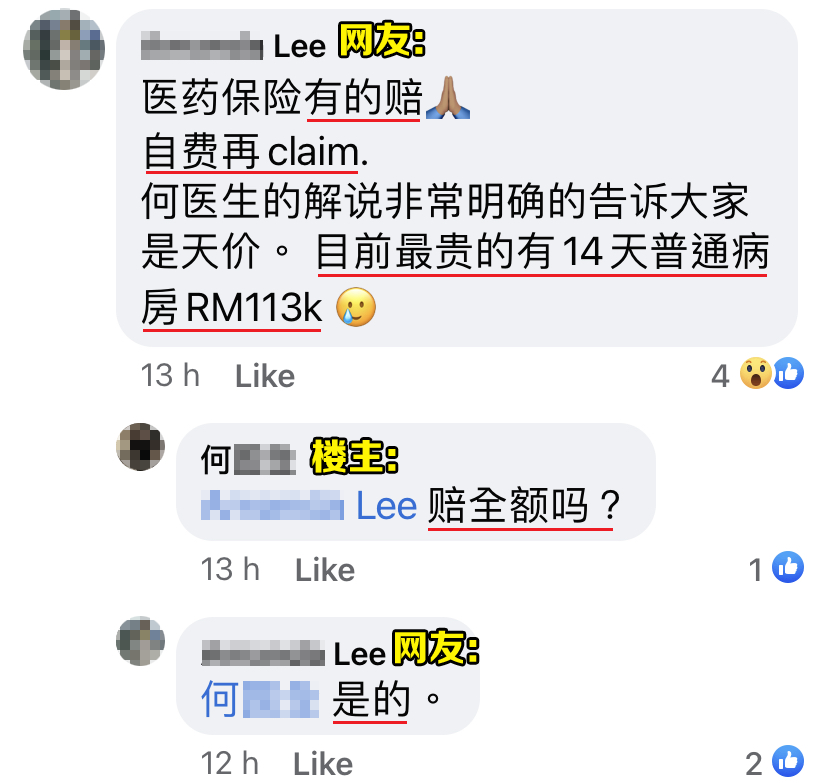Click the blue mentioned Lee name link
Viewport: 828px width, 783px height.
309,506
